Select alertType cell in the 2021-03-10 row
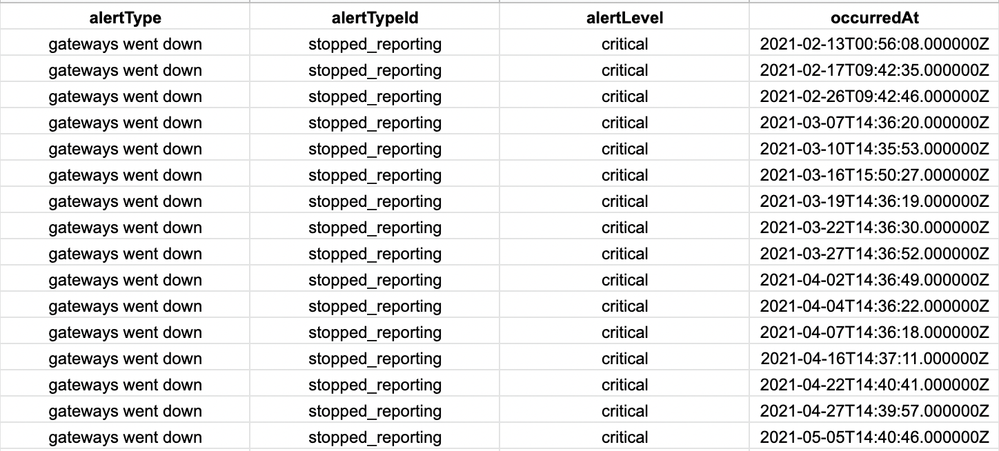This screenshot has height=451, width=999. click(x=125, y=149)
